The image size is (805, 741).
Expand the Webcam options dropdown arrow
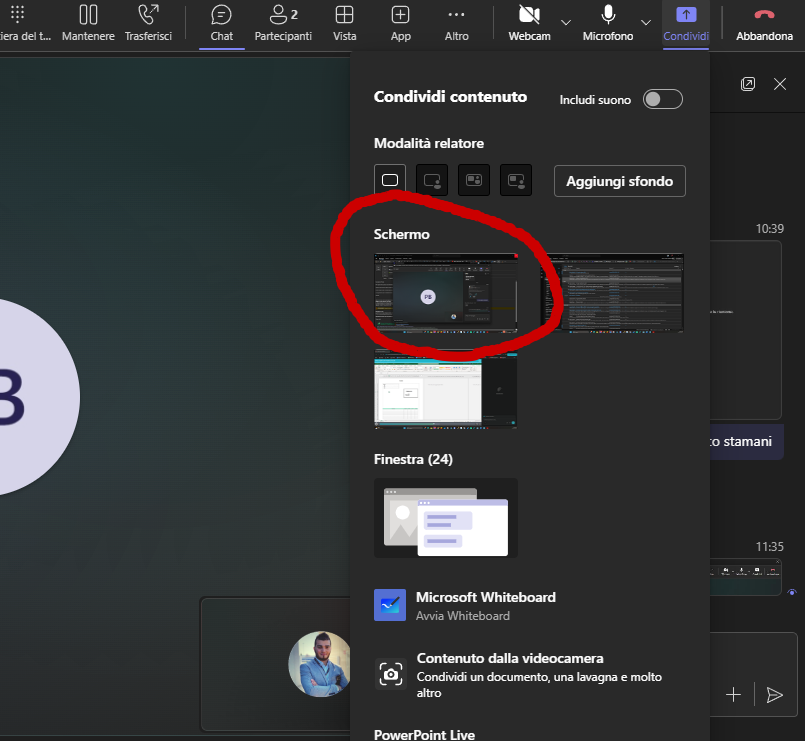coord(566,22)
